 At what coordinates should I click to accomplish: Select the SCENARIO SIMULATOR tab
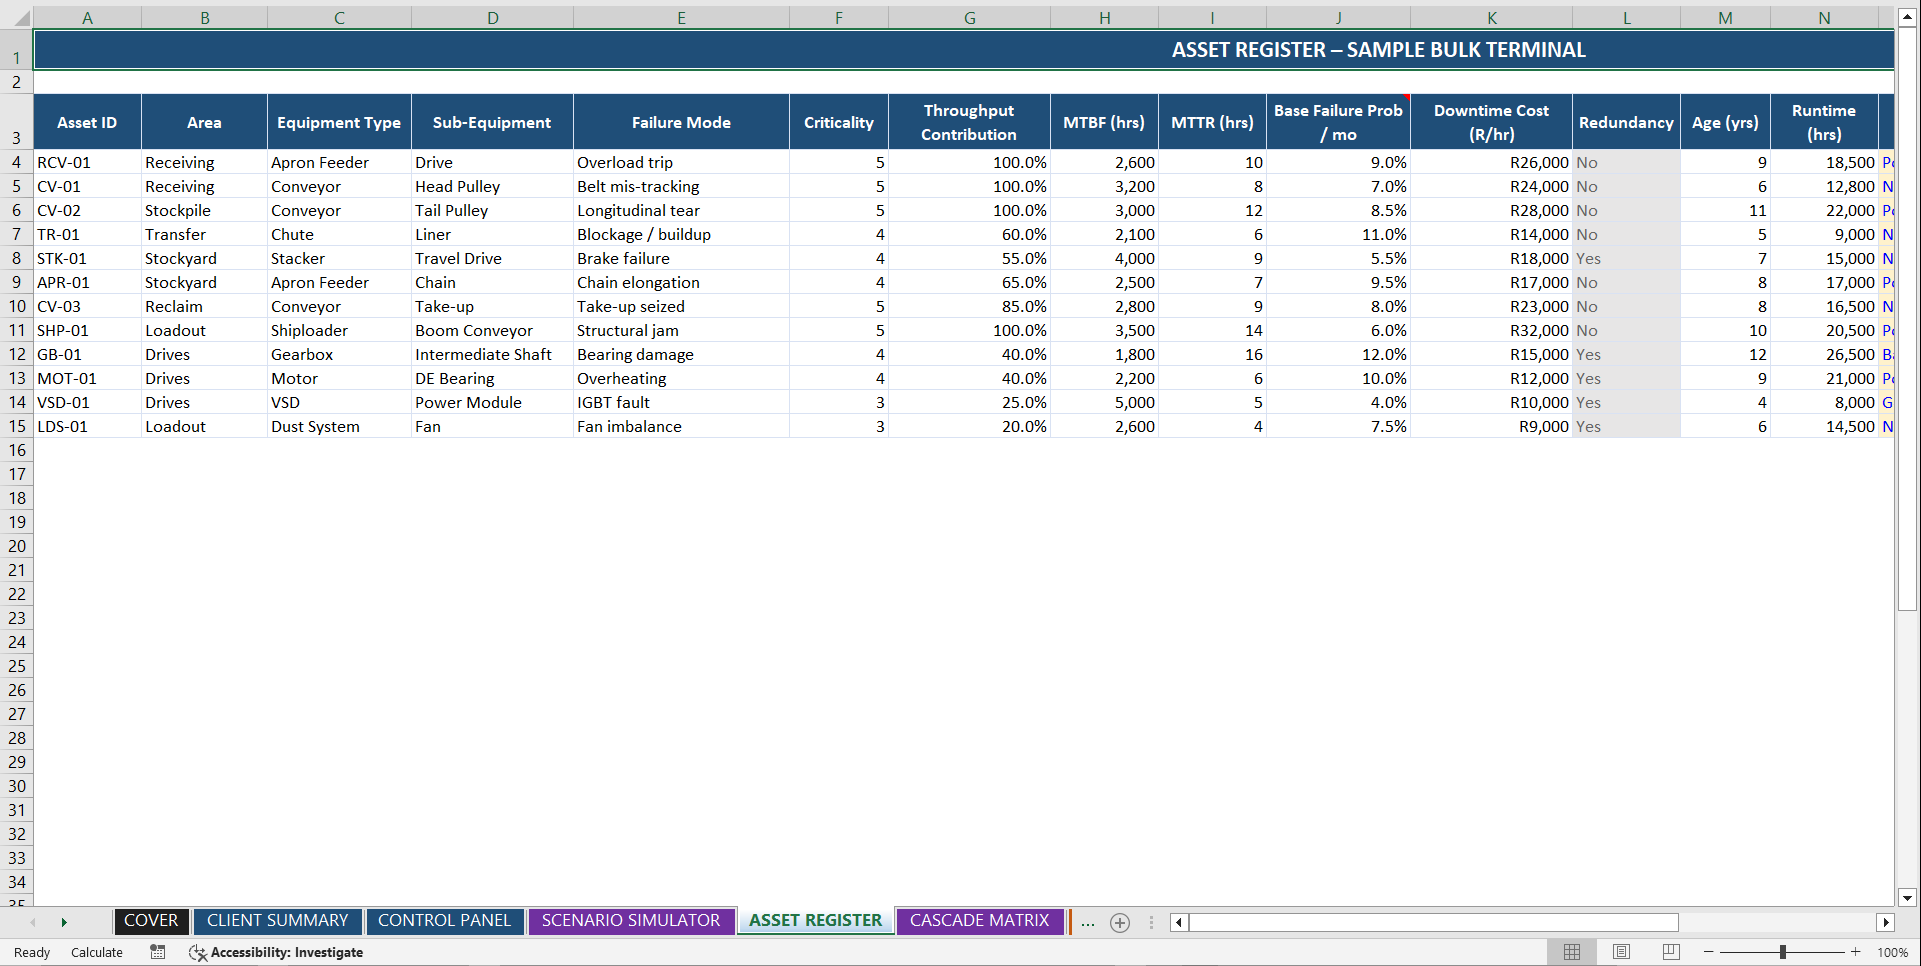pyautogui.click(x=631, y=921)
